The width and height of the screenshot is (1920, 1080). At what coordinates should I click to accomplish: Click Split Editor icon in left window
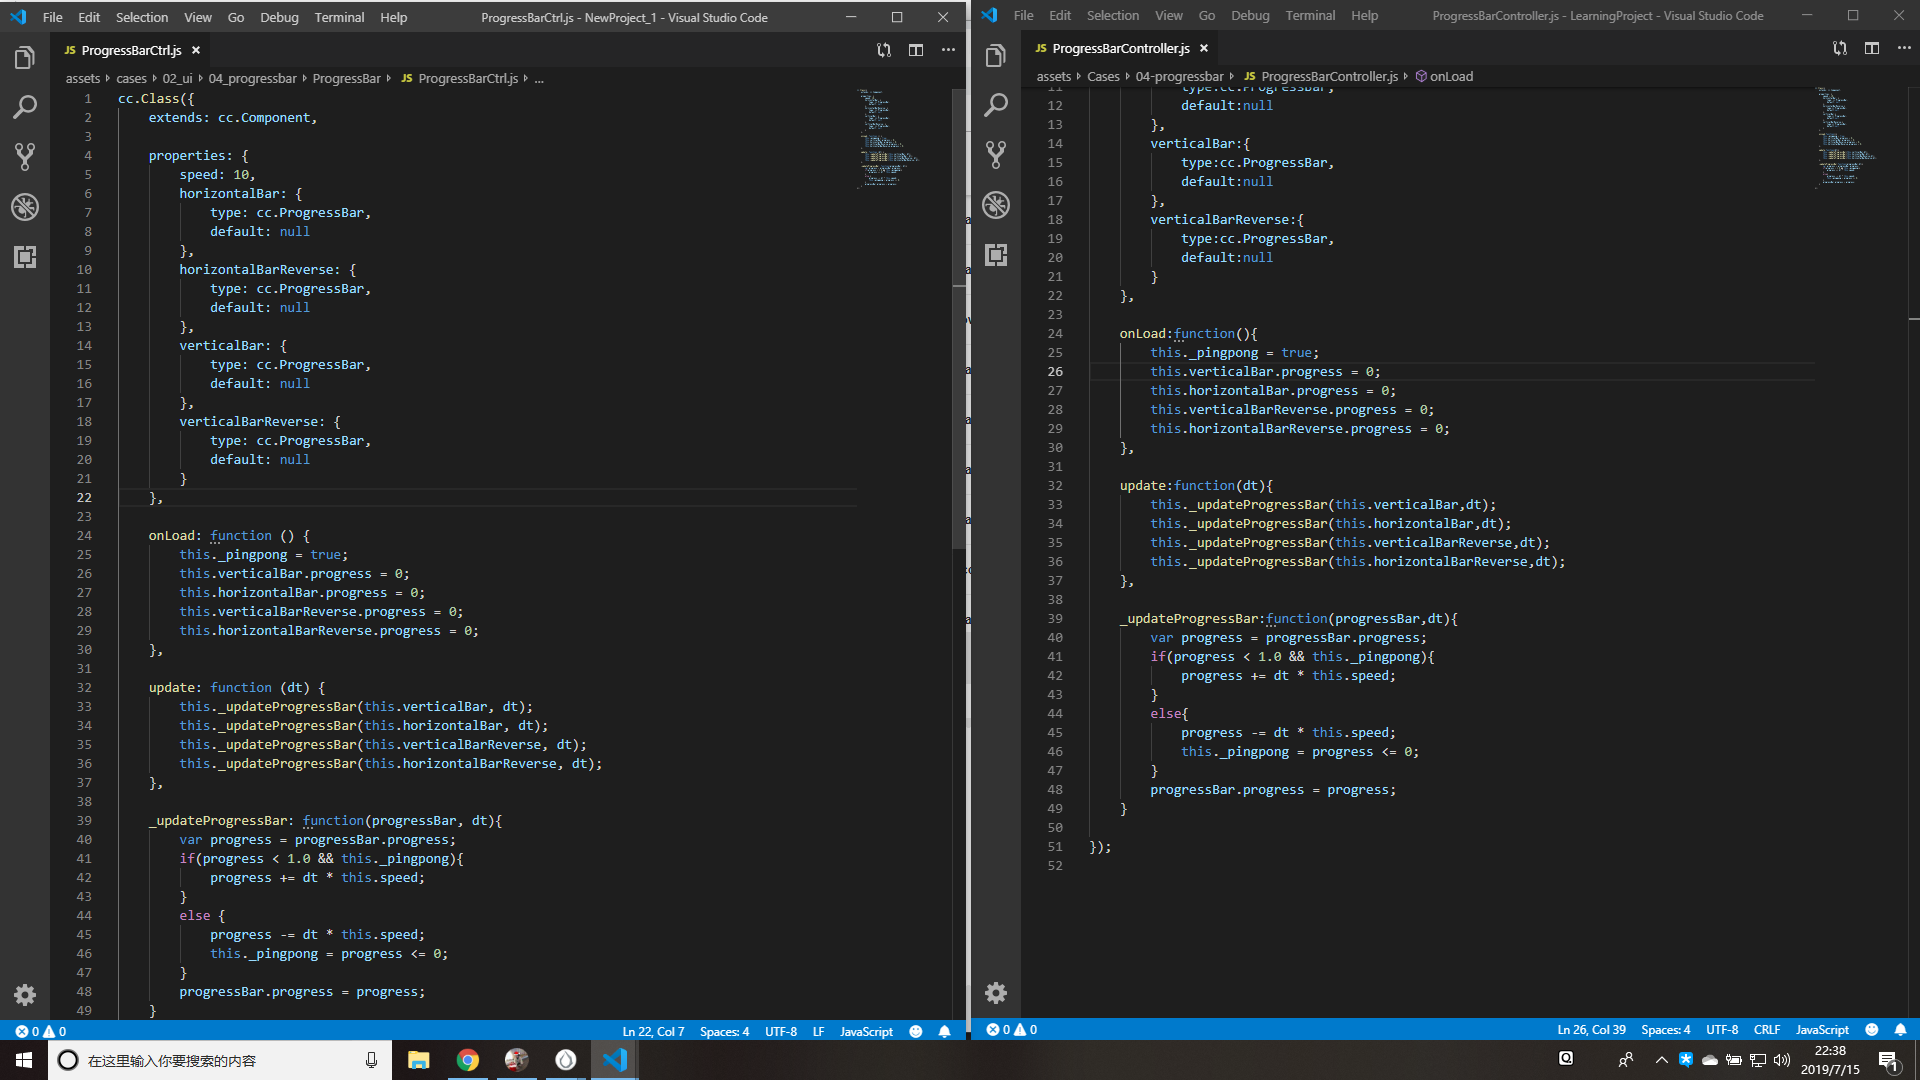915,50
